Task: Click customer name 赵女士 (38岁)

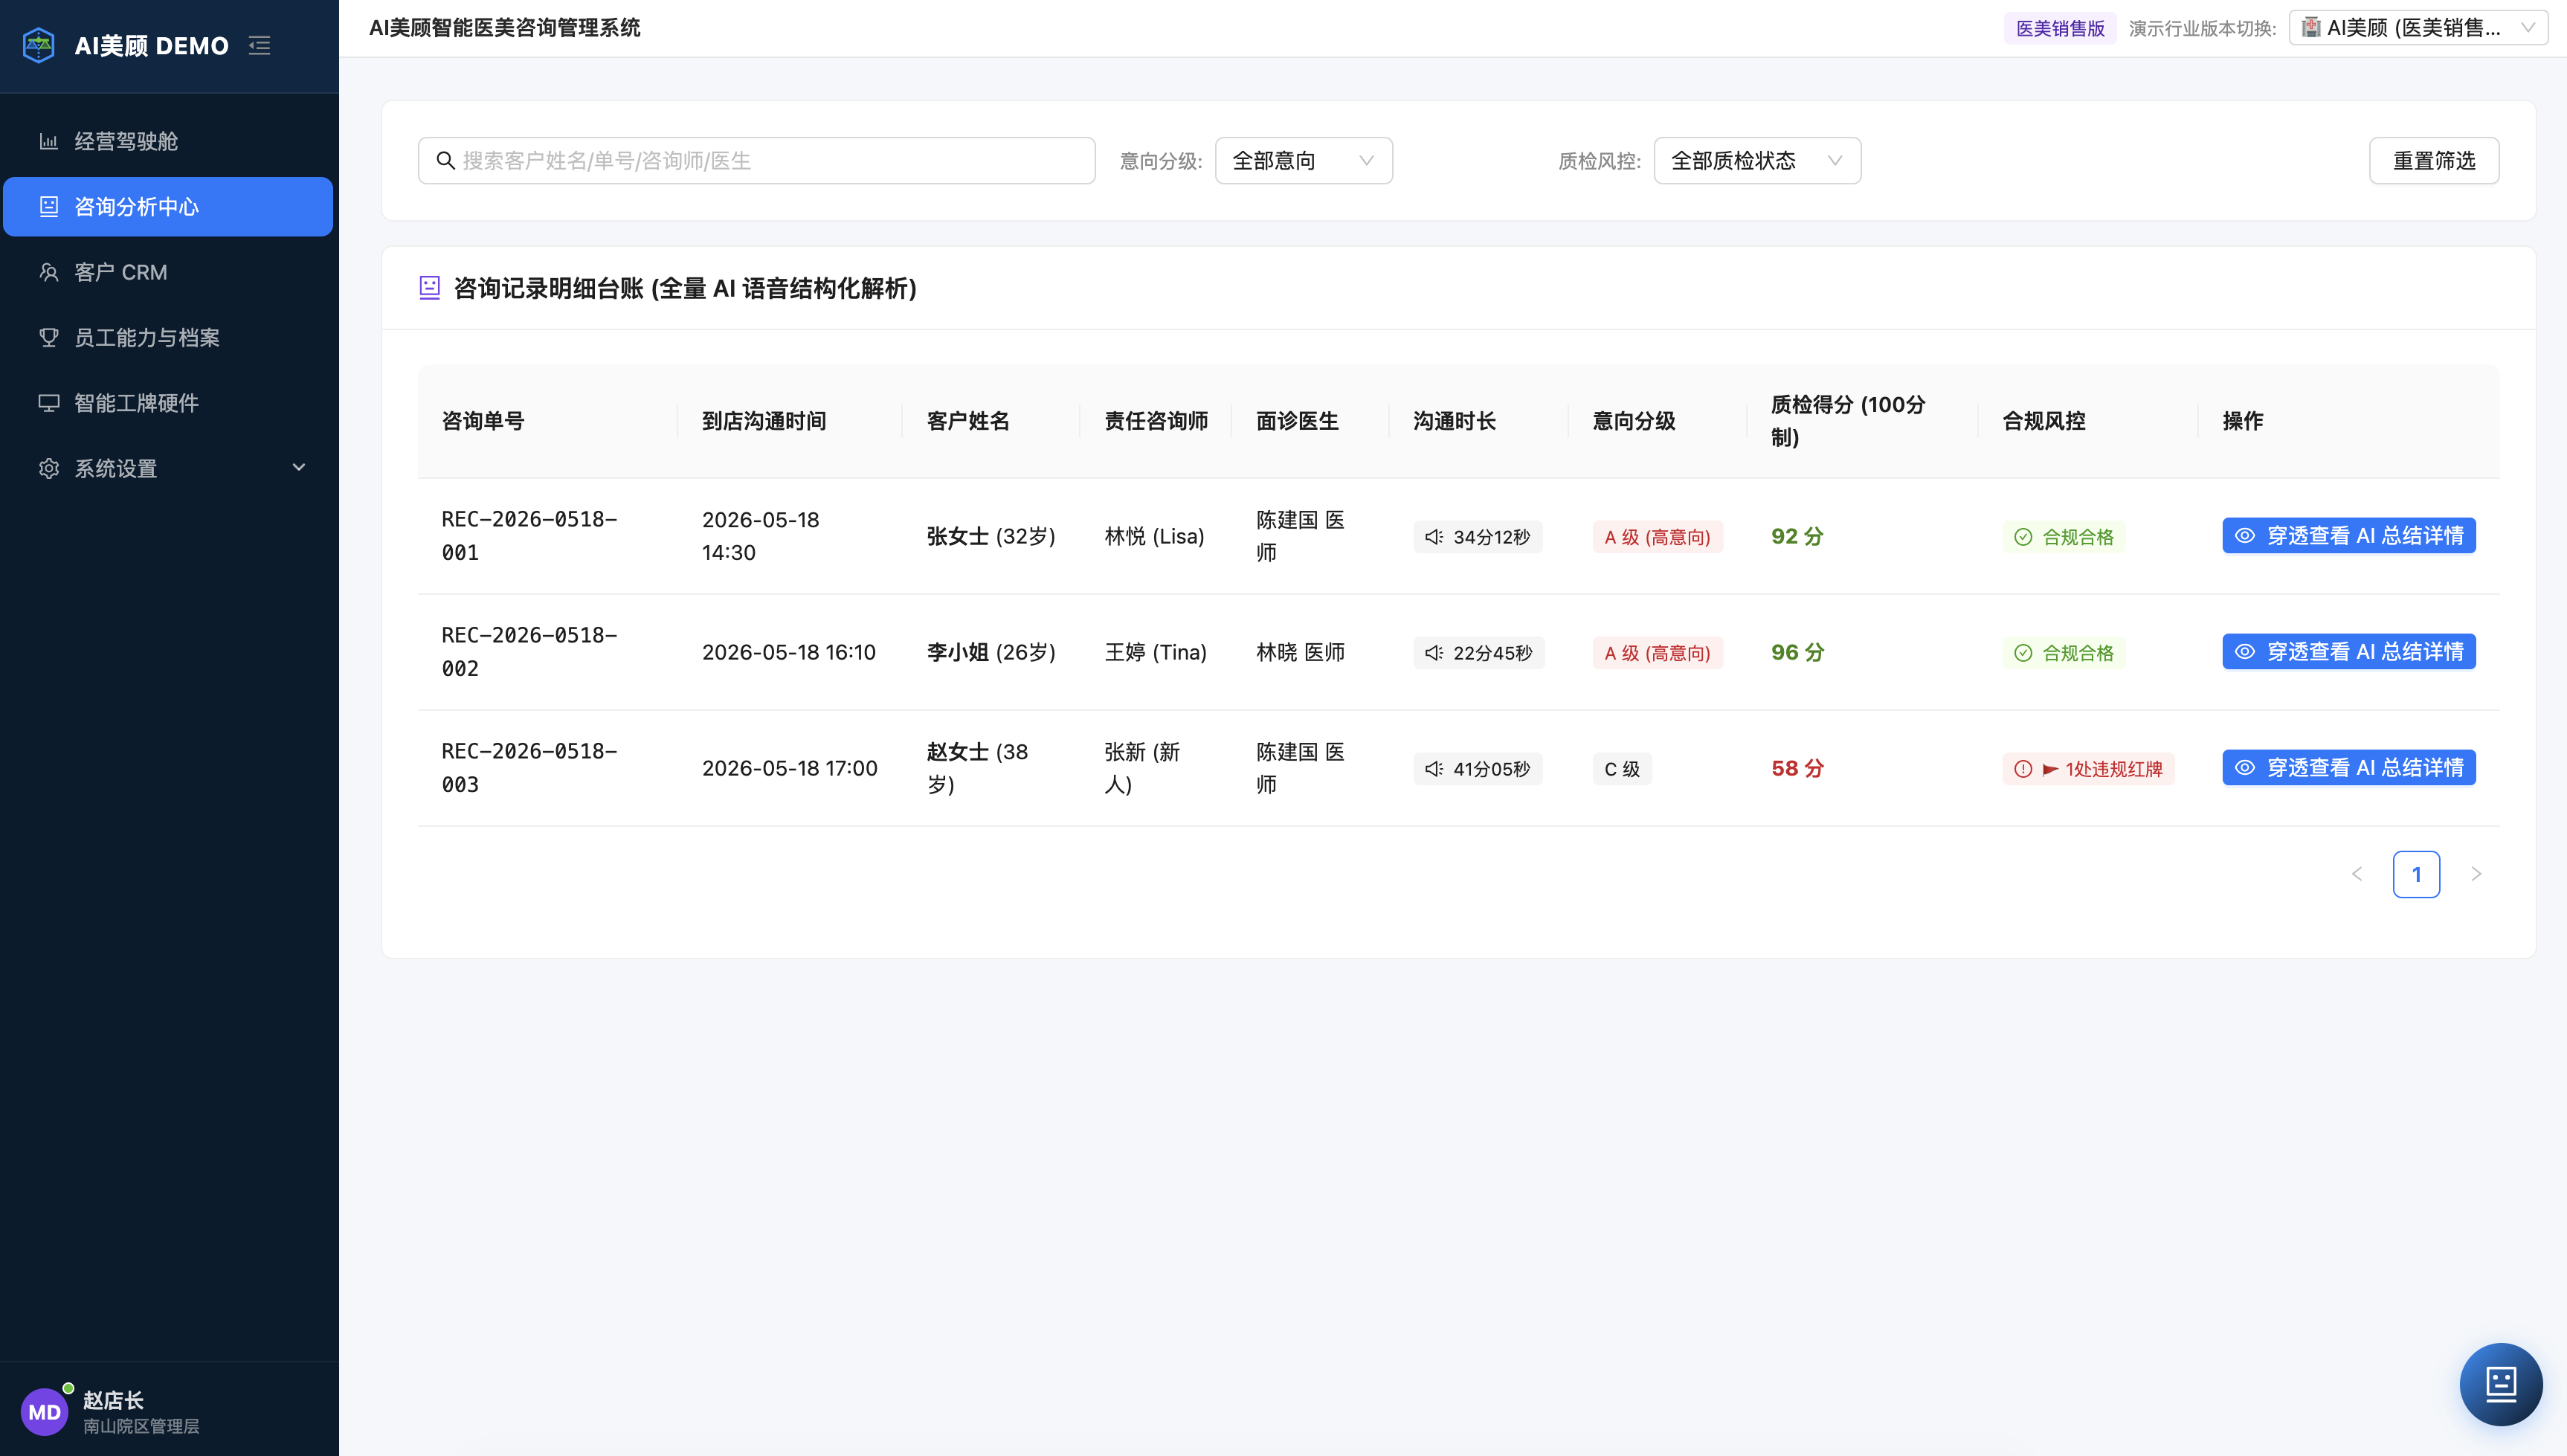Action: 977,768
